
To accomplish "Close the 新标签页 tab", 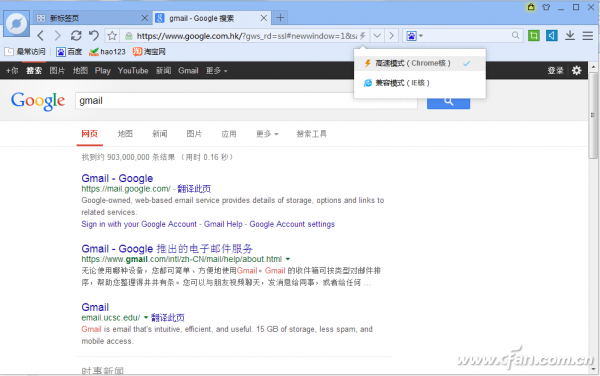I will pos(145,18).
